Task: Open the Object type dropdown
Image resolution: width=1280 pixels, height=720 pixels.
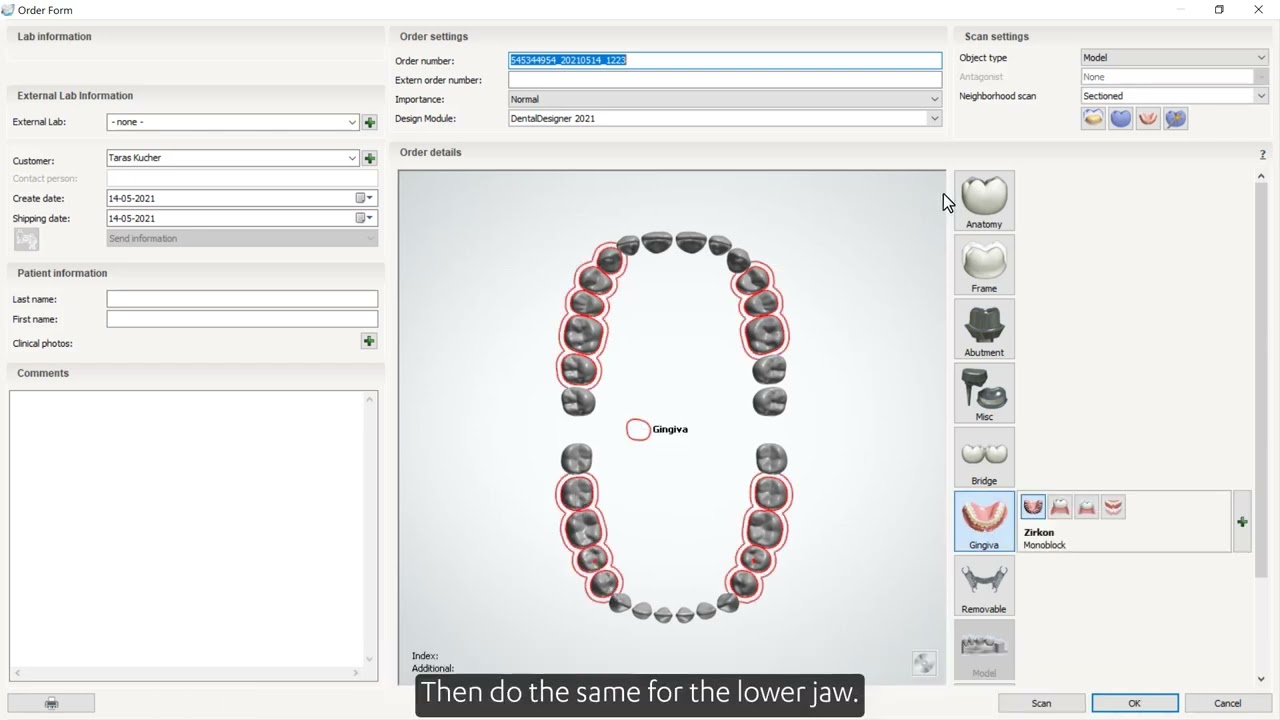Action: (1261, 57)
